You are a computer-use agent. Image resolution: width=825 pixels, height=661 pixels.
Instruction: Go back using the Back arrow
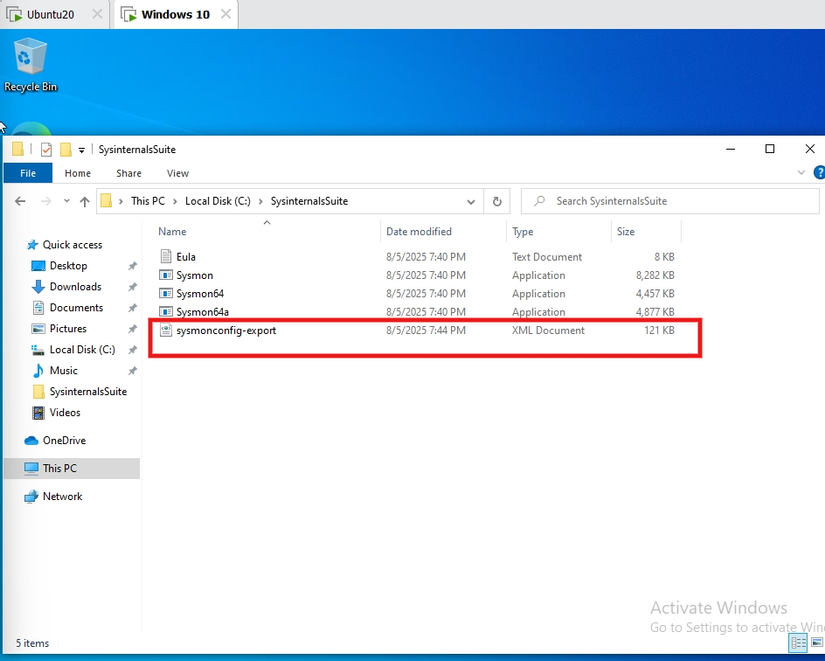click(x=21, y=201)
